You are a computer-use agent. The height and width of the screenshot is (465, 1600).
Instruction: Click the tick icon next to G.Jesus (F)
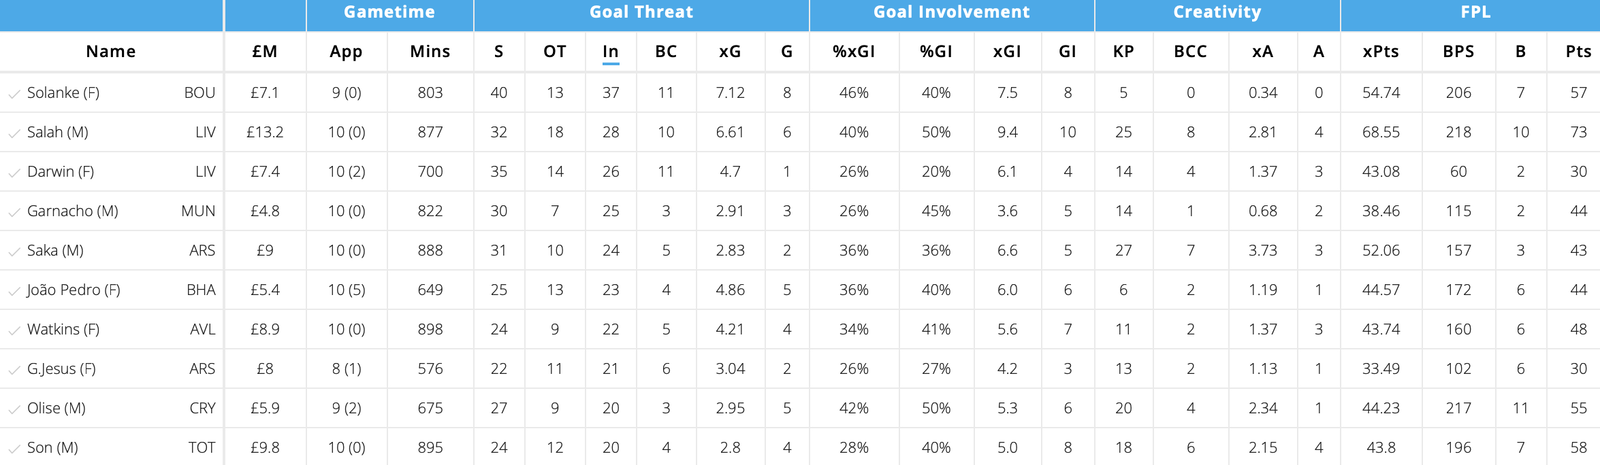click(14, 370)
